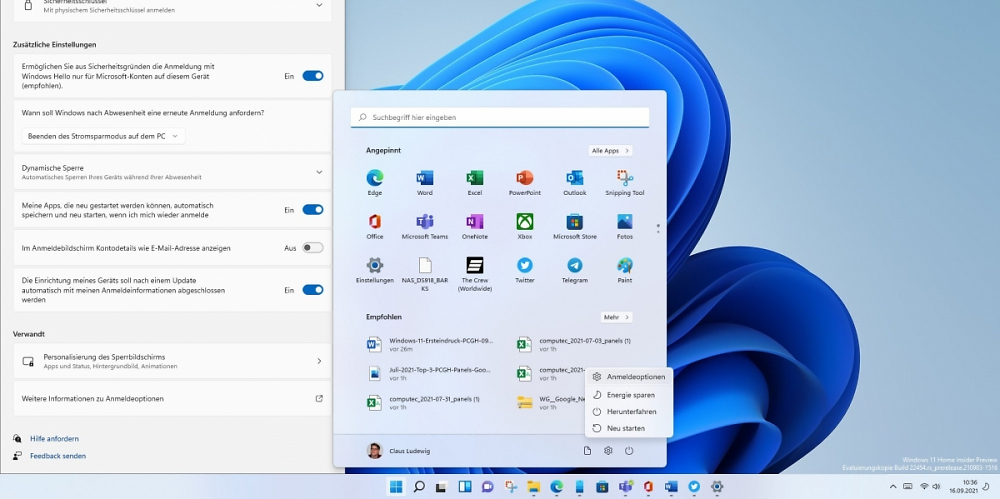The width and height of the screenshot is (1000, 499).
Task: Open documents icon in Start menu footer
Action: pyautogui.click(x=587, y=451)
